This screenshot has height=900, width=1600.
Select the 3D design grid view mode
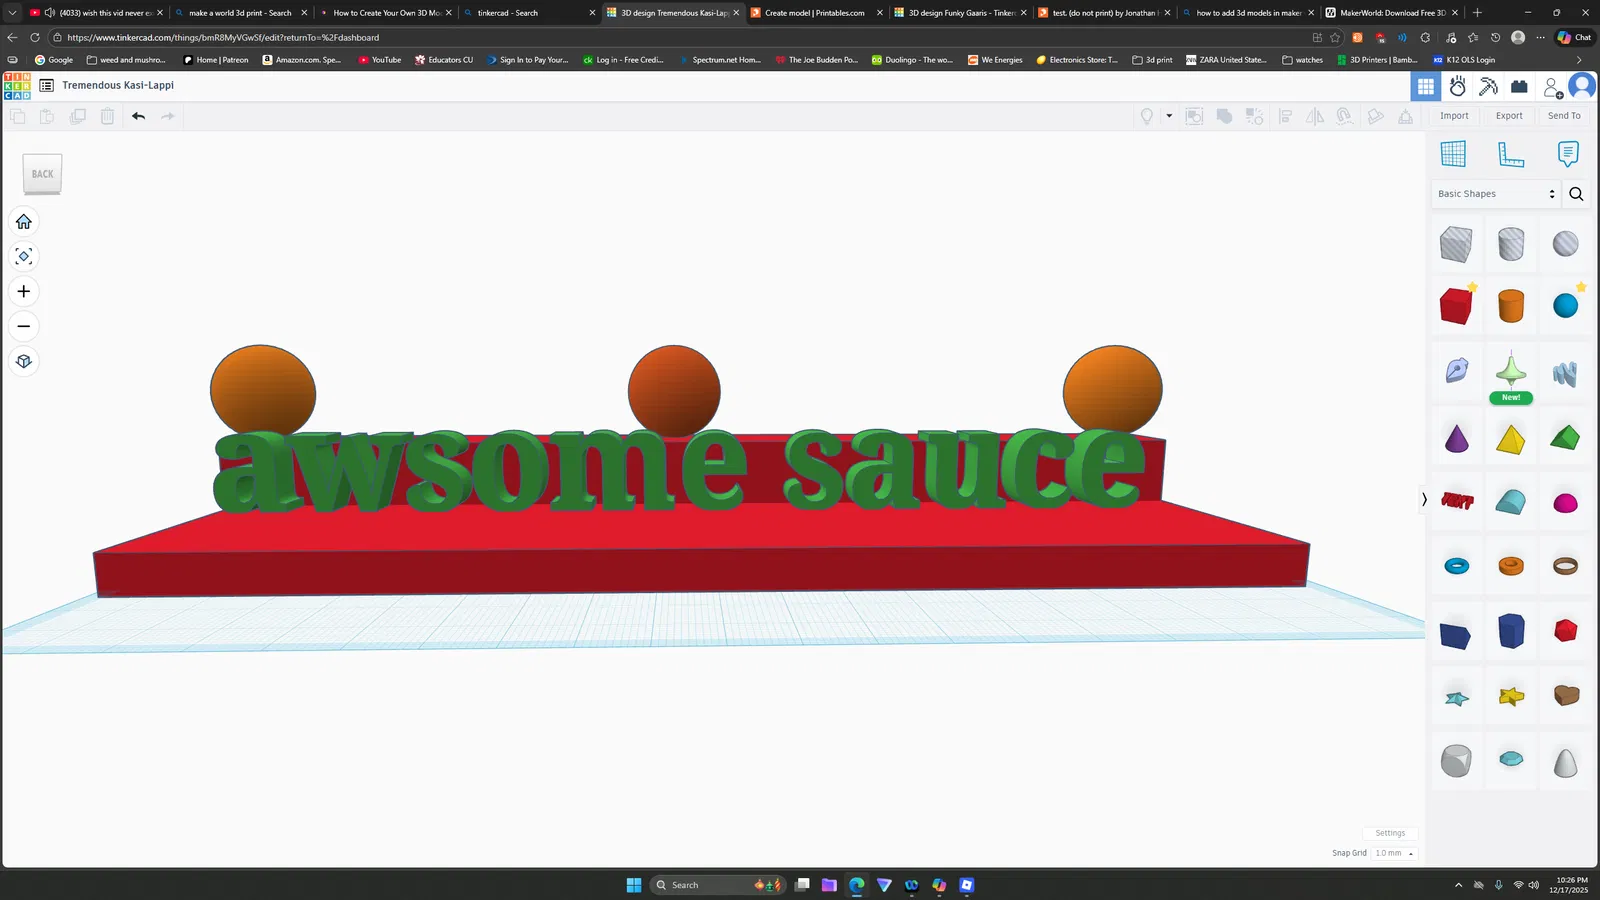click(1426, 87)
